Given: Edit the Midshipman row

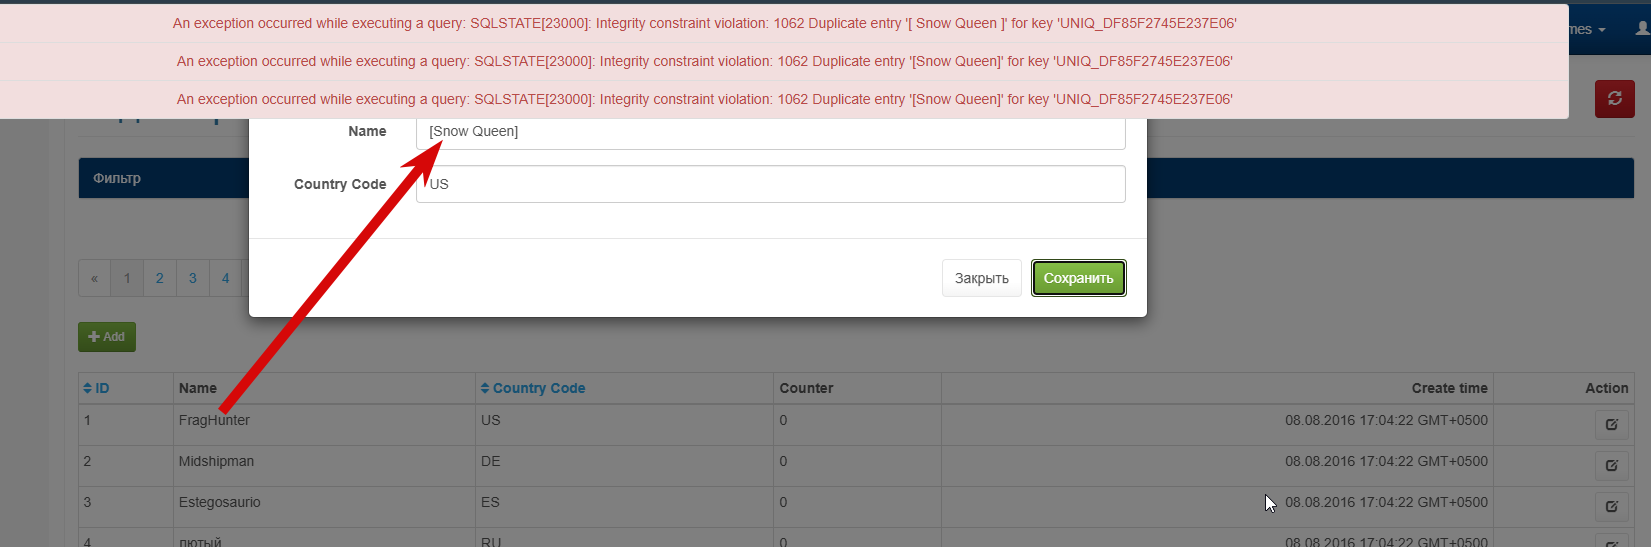Looking at the screenshot, I should point(1611,466).
